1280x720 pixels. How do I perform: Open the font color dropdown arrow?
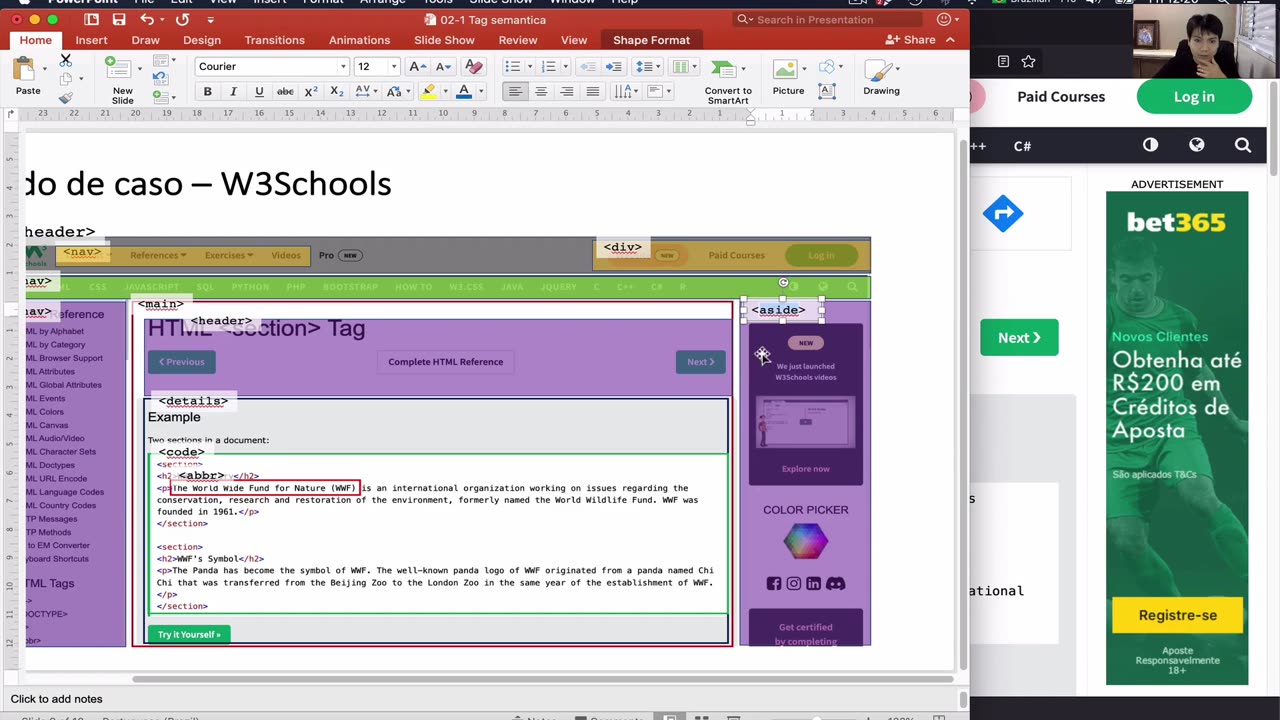(x=480, y=92)
